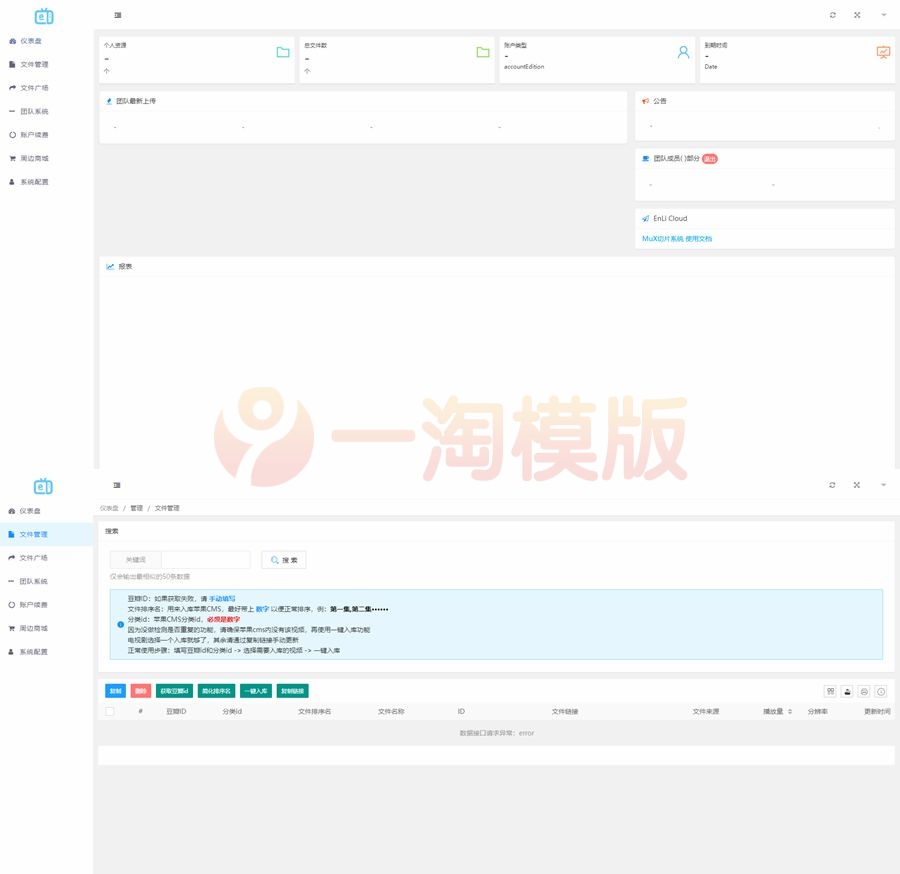
Task: Click 仪表盘 in the breadcrumb trail
Action: pos(109,508)
